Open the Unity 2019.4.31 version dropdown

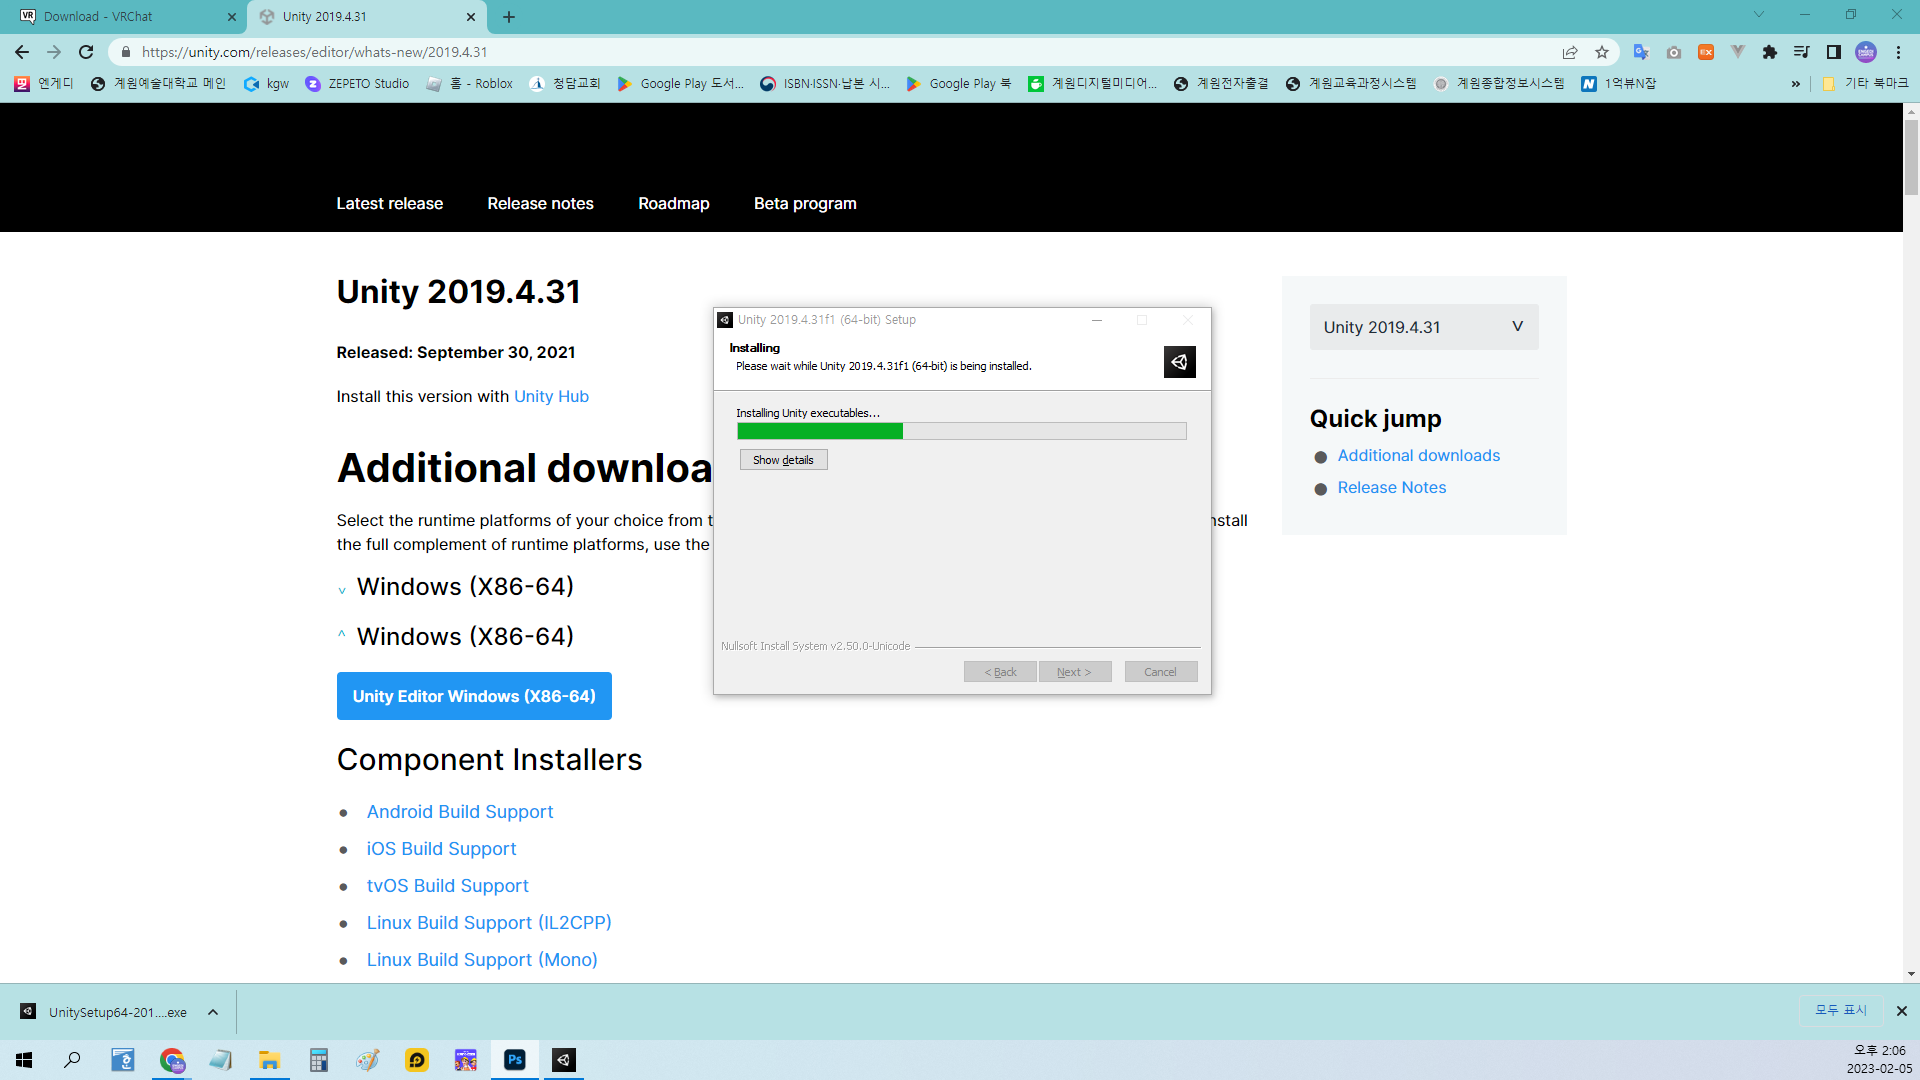tap(1423, 327)
